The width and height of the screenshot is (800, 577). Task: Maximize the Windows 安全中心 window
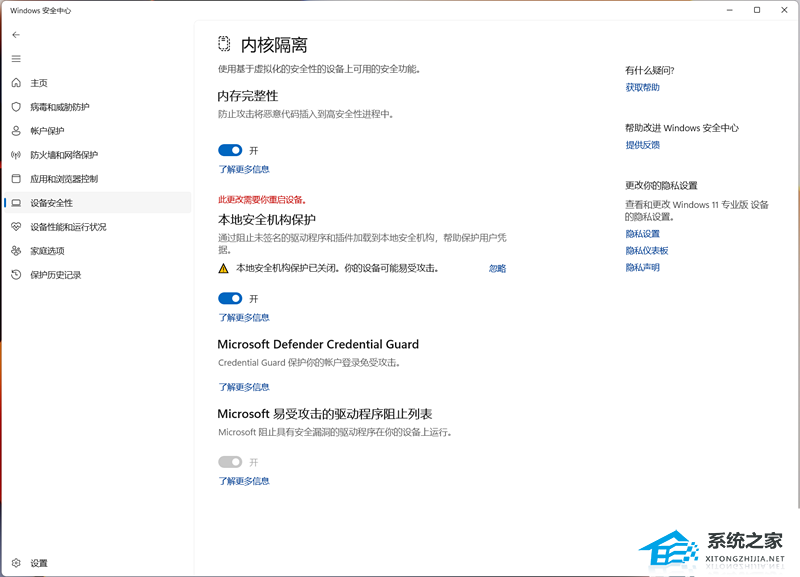757,10
